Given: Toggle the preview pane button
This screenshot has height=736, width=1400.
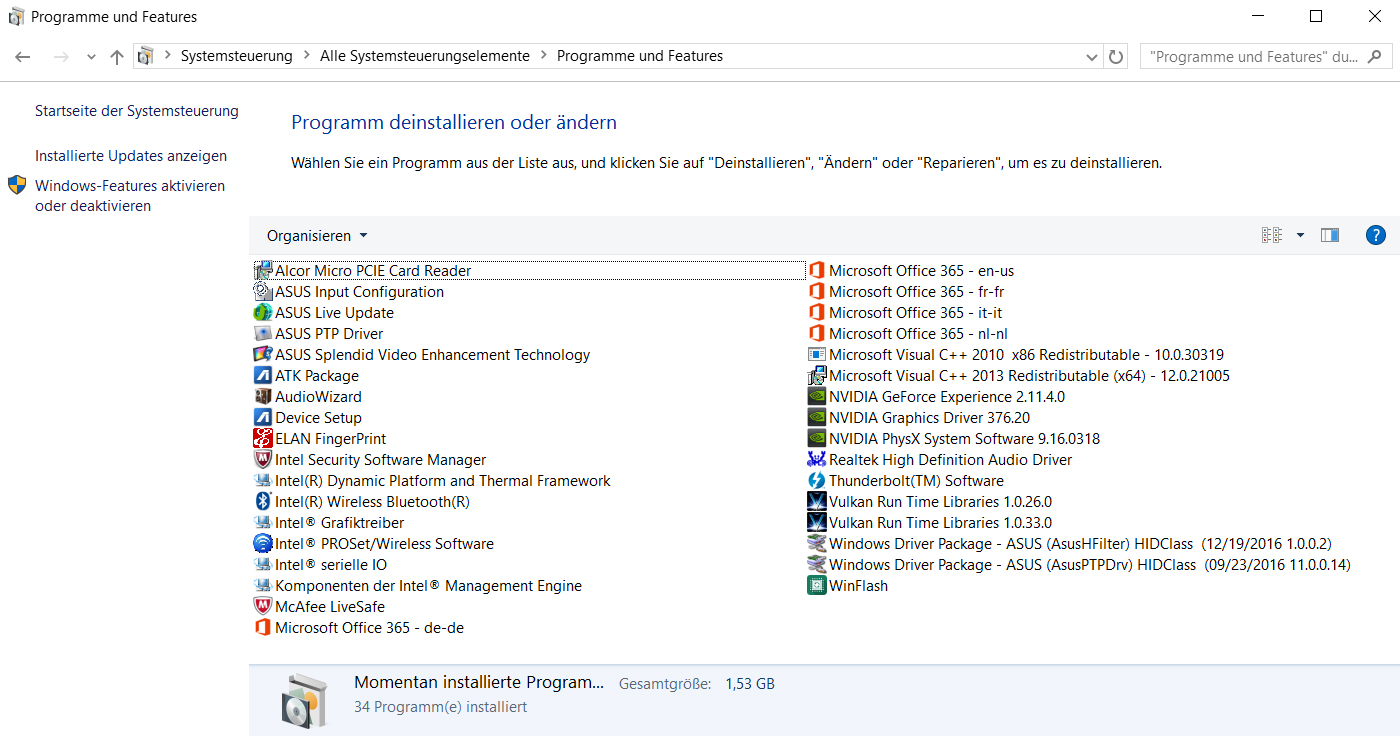Looking at the screenshot, I should (1330, 236).
